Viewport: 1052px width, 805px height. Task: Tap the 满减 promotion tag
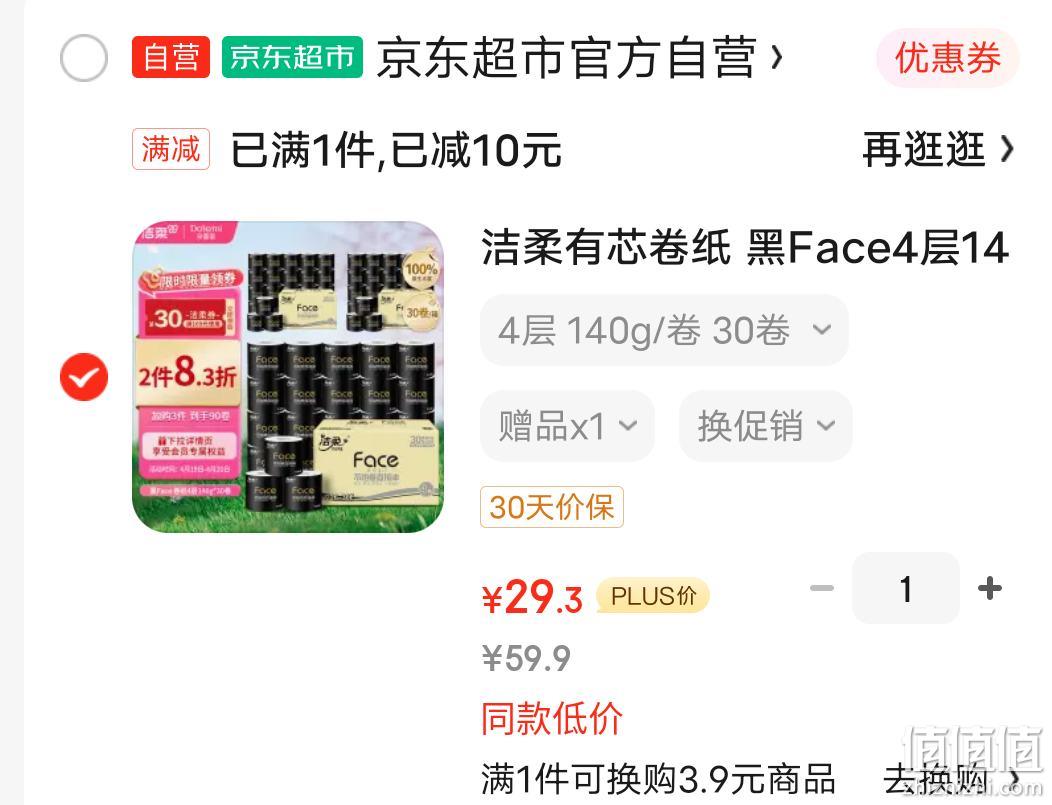170,149
